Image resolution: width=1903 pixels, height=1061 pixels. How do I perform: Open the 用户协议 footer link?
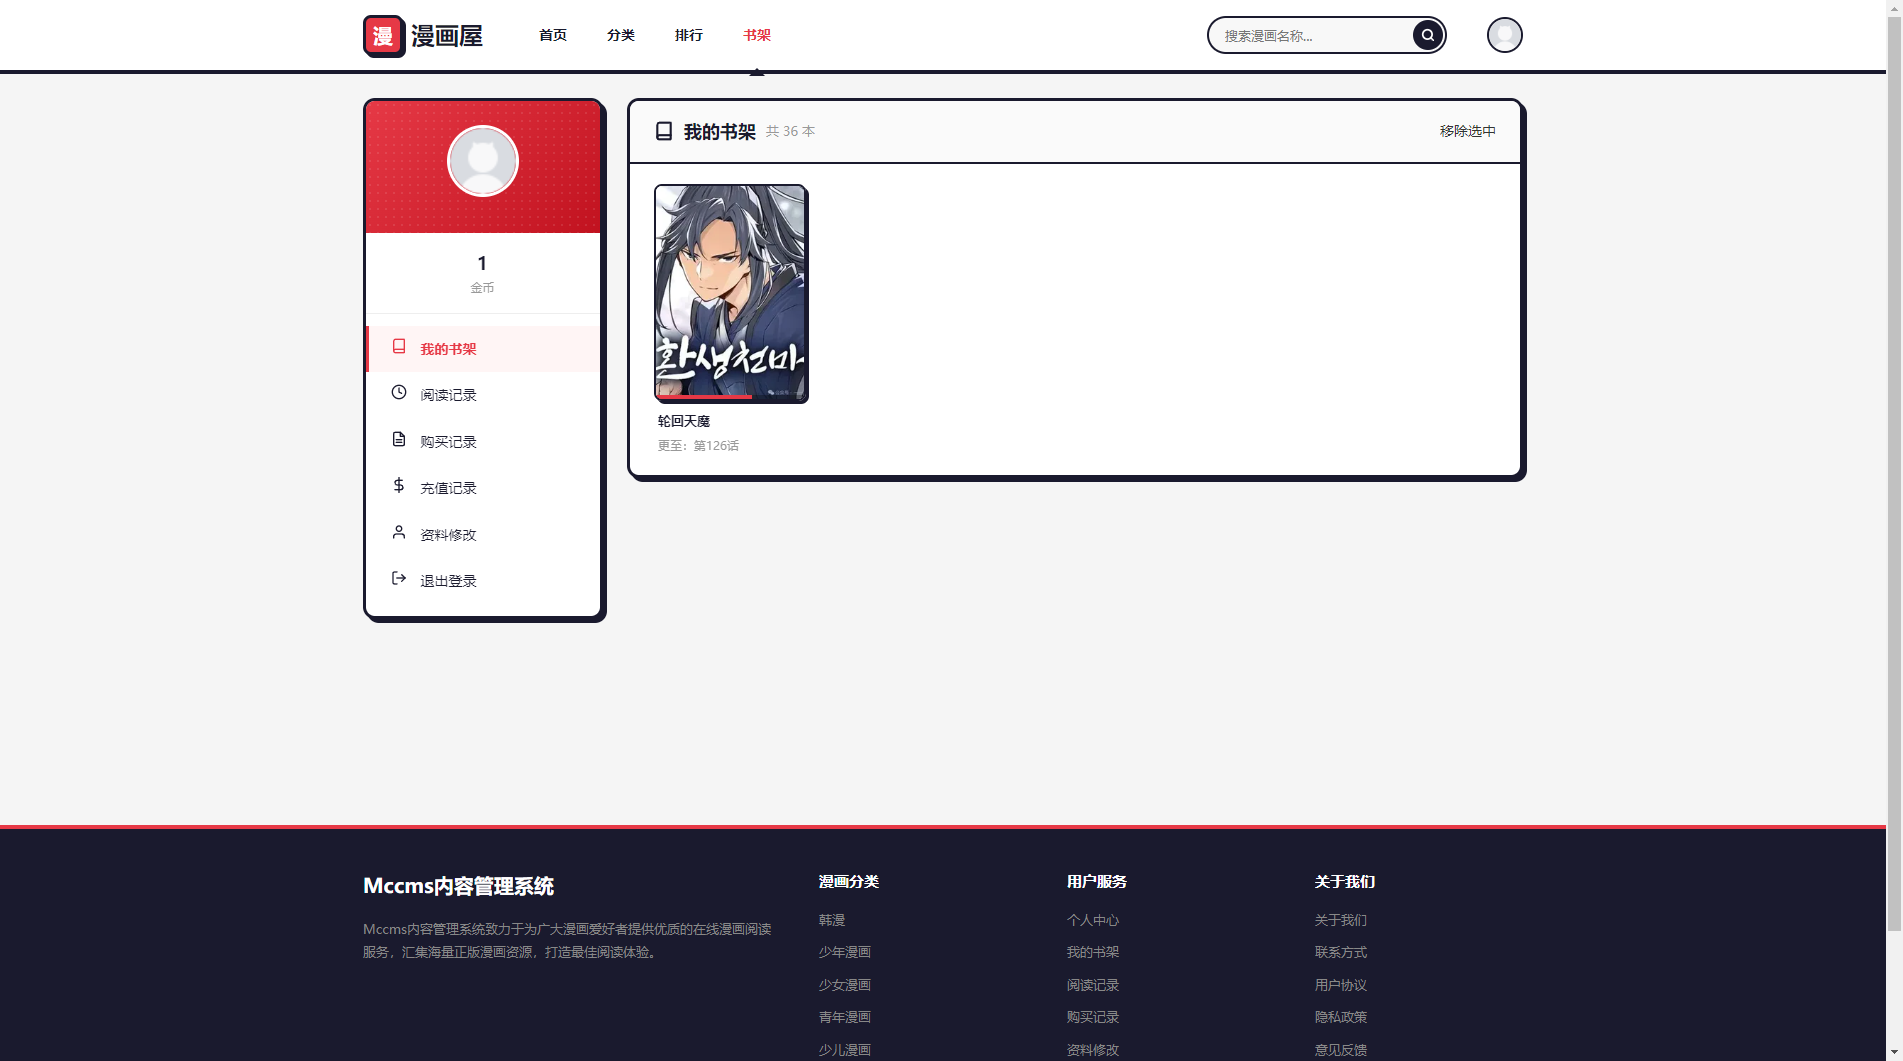click(1341, 985)
